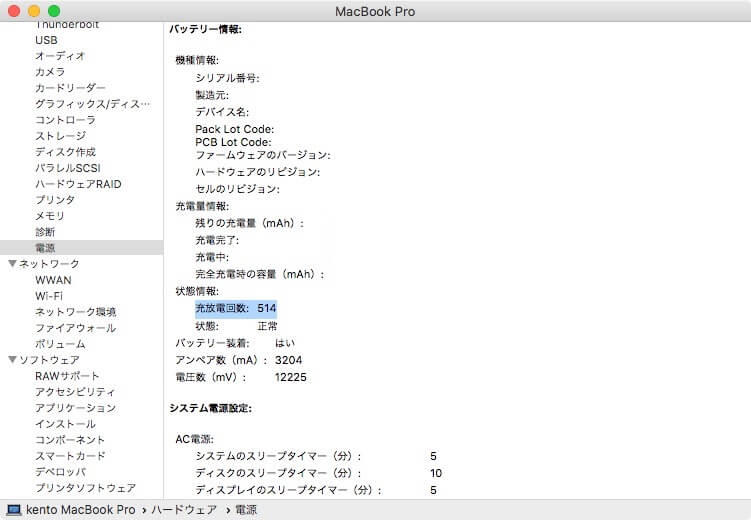Select パラレルSCSI entry
Screen dimensions: 751x520
tap(68, 168)
